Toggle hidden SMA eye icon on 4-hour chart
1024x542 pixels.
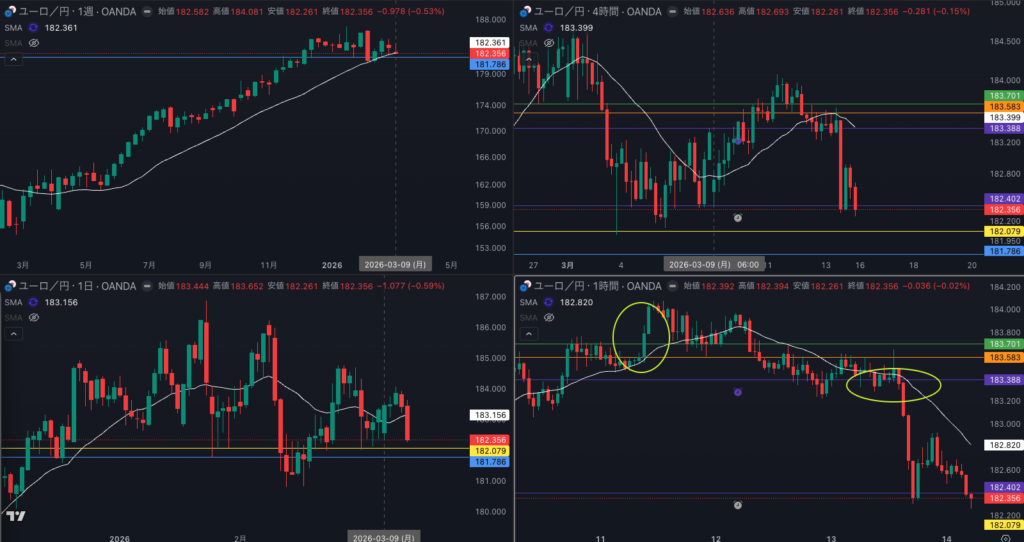click(548, 44)
